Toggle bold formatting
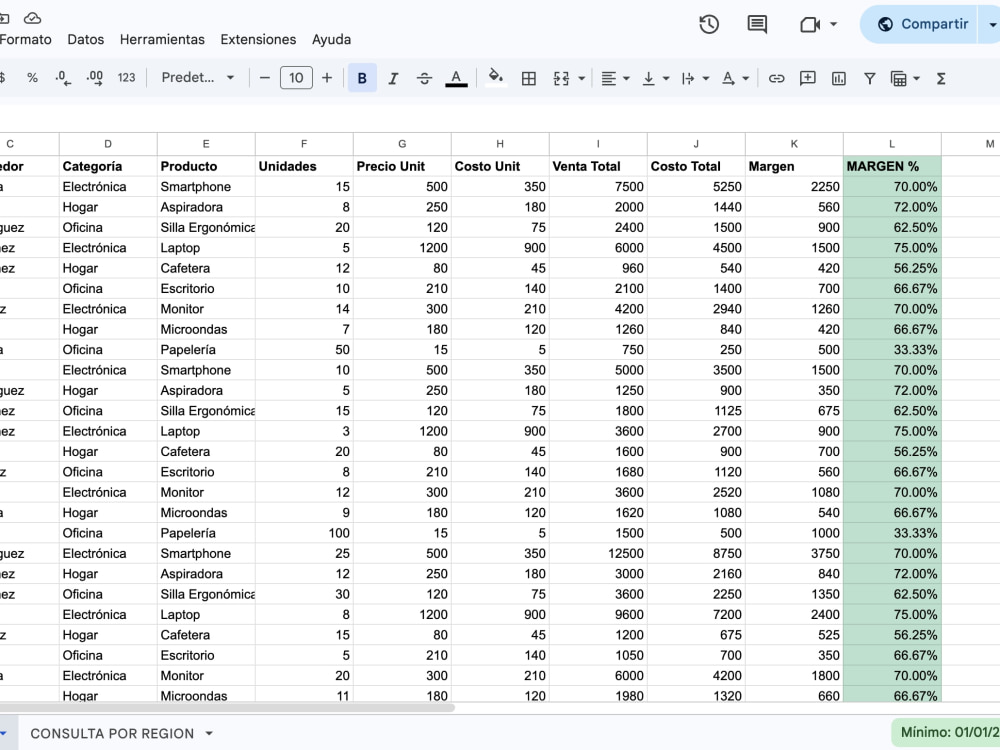This screenshot has height=750, width=1000. pos(362,78)
